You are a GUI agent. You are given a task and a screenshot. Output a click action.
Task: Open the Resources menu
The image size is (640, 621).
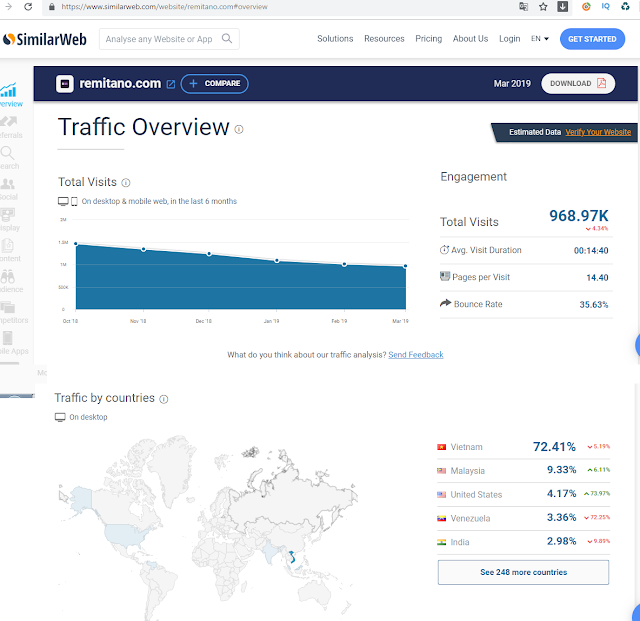click(x=384, y=39)
